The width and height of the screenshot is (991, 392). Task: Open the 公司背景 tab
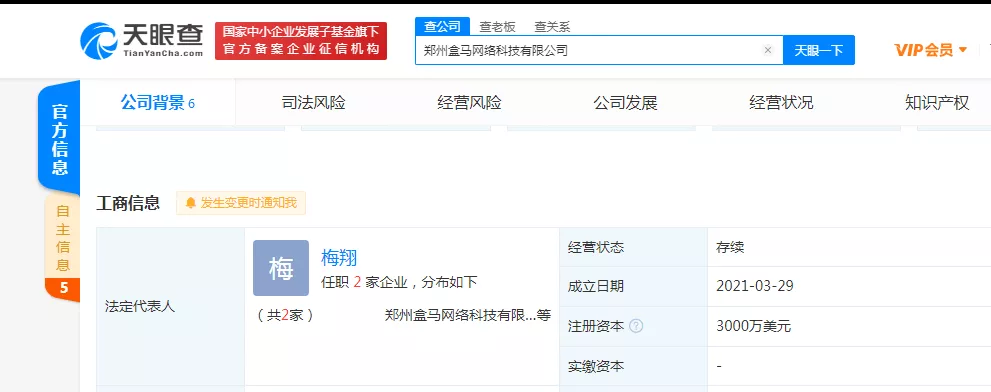click(x=158, y=102)
